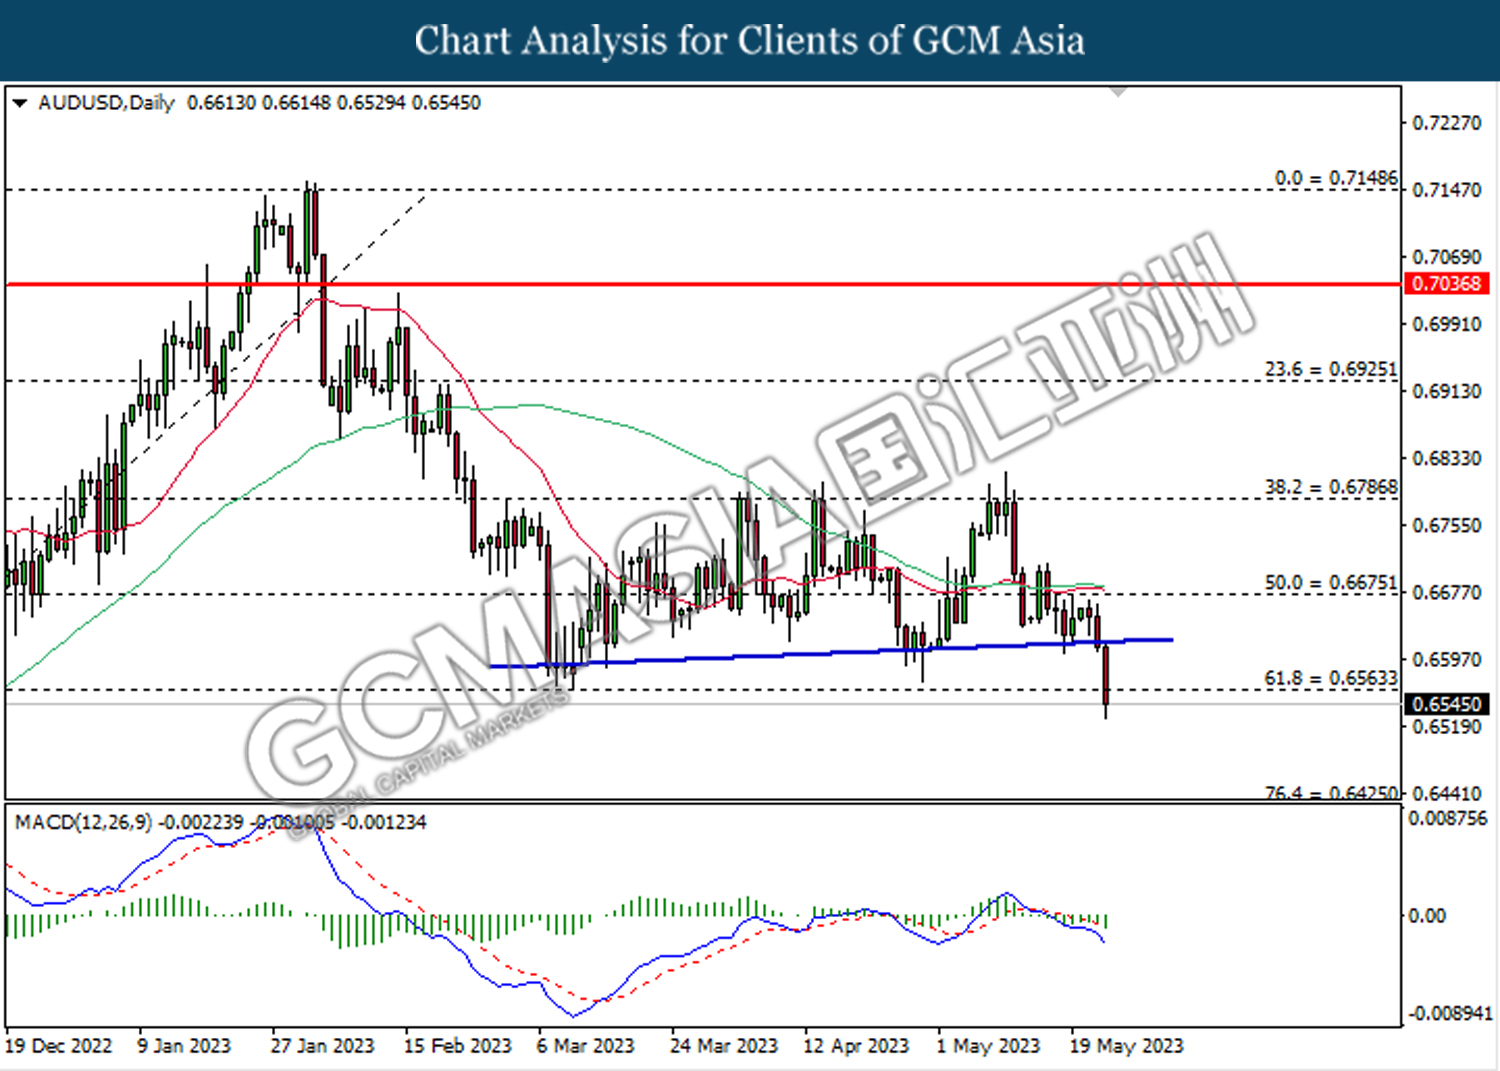Click the latest candlestick below the blue trendline
Image resolution: width=1500 pixels, height=1071 pixels.
tap(1106, 678)
